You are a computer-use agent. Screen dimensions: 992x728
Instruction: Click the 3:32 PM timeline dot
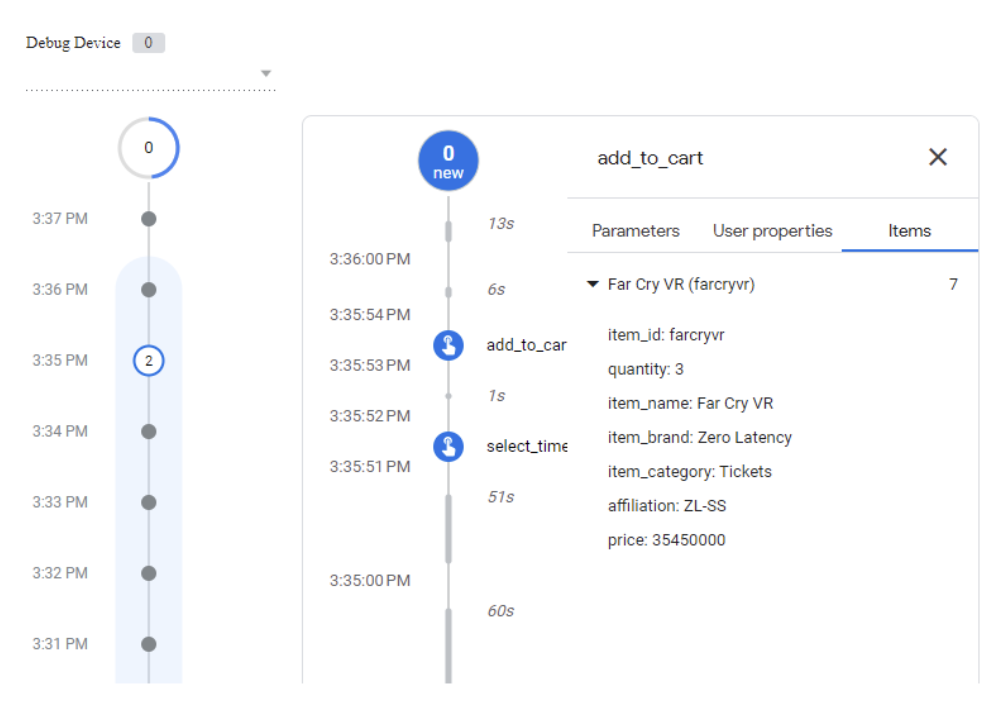[x=149, y=573]
